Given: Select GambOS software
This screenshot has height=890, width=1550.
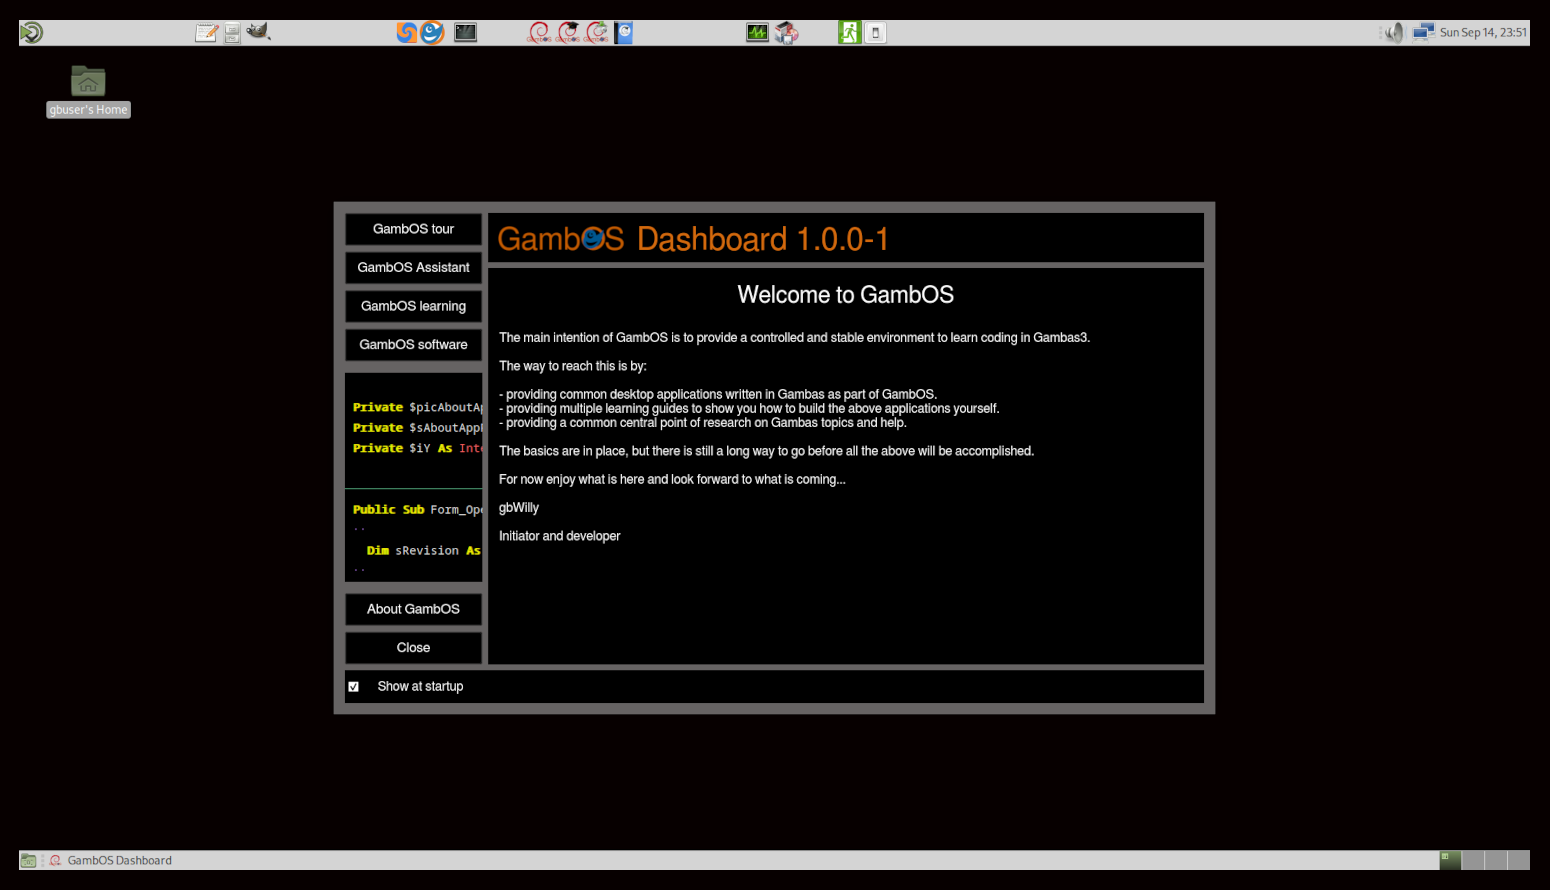Looking at the screenshot, I should (x=413, y=345).
